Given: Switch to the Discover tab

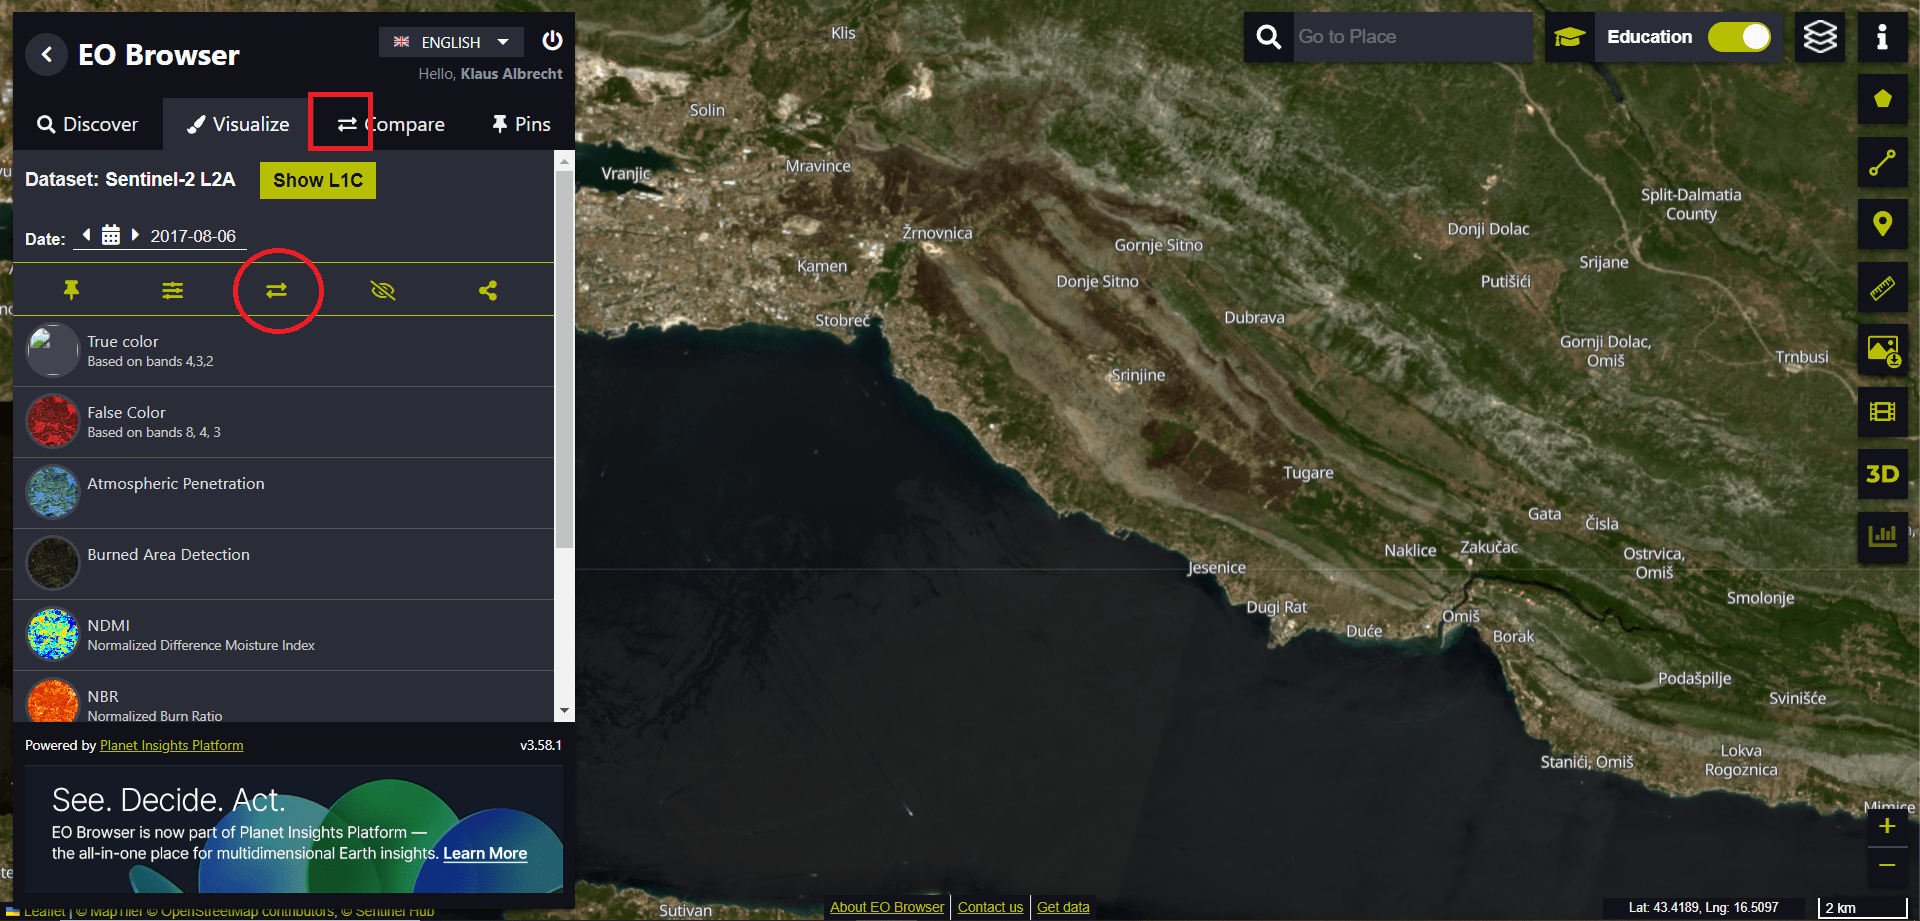Looking at the screenshot, I should click(88, 124).
